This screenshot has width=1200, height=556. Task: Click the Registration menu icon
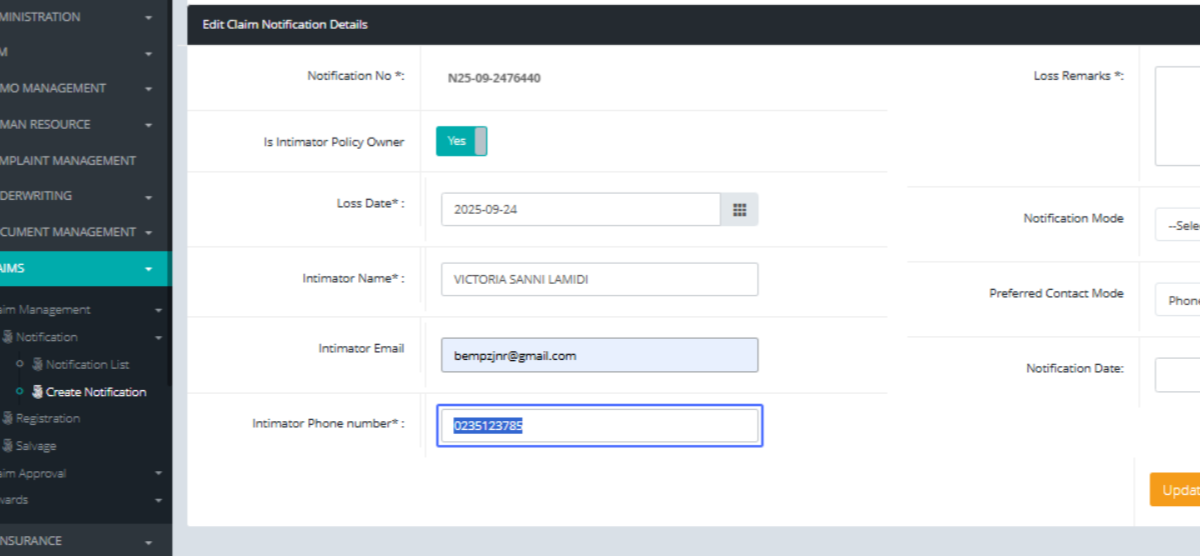8,419
